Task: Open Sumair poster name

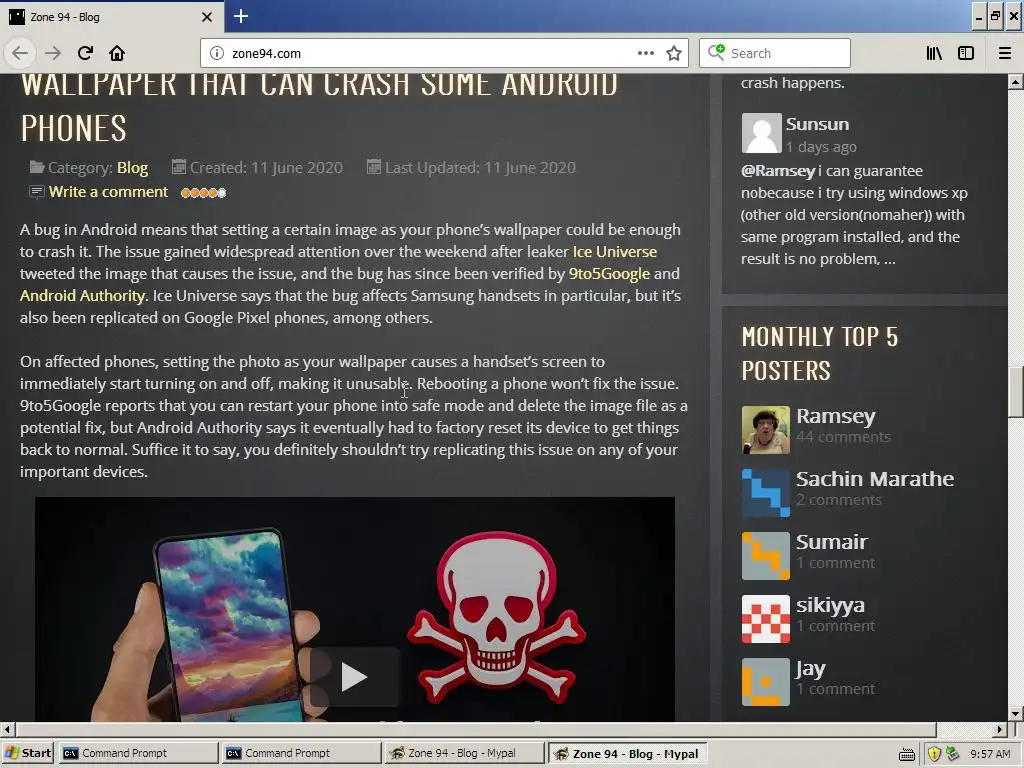Action: [831, 542]
